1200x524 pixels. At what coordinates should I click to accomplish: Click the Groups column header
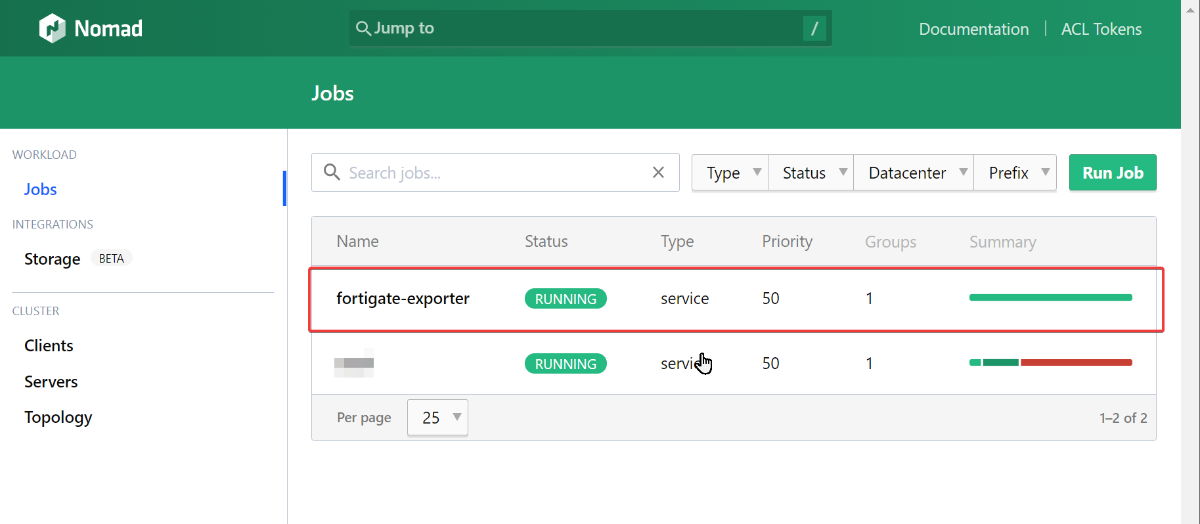(x=891, y=242)
